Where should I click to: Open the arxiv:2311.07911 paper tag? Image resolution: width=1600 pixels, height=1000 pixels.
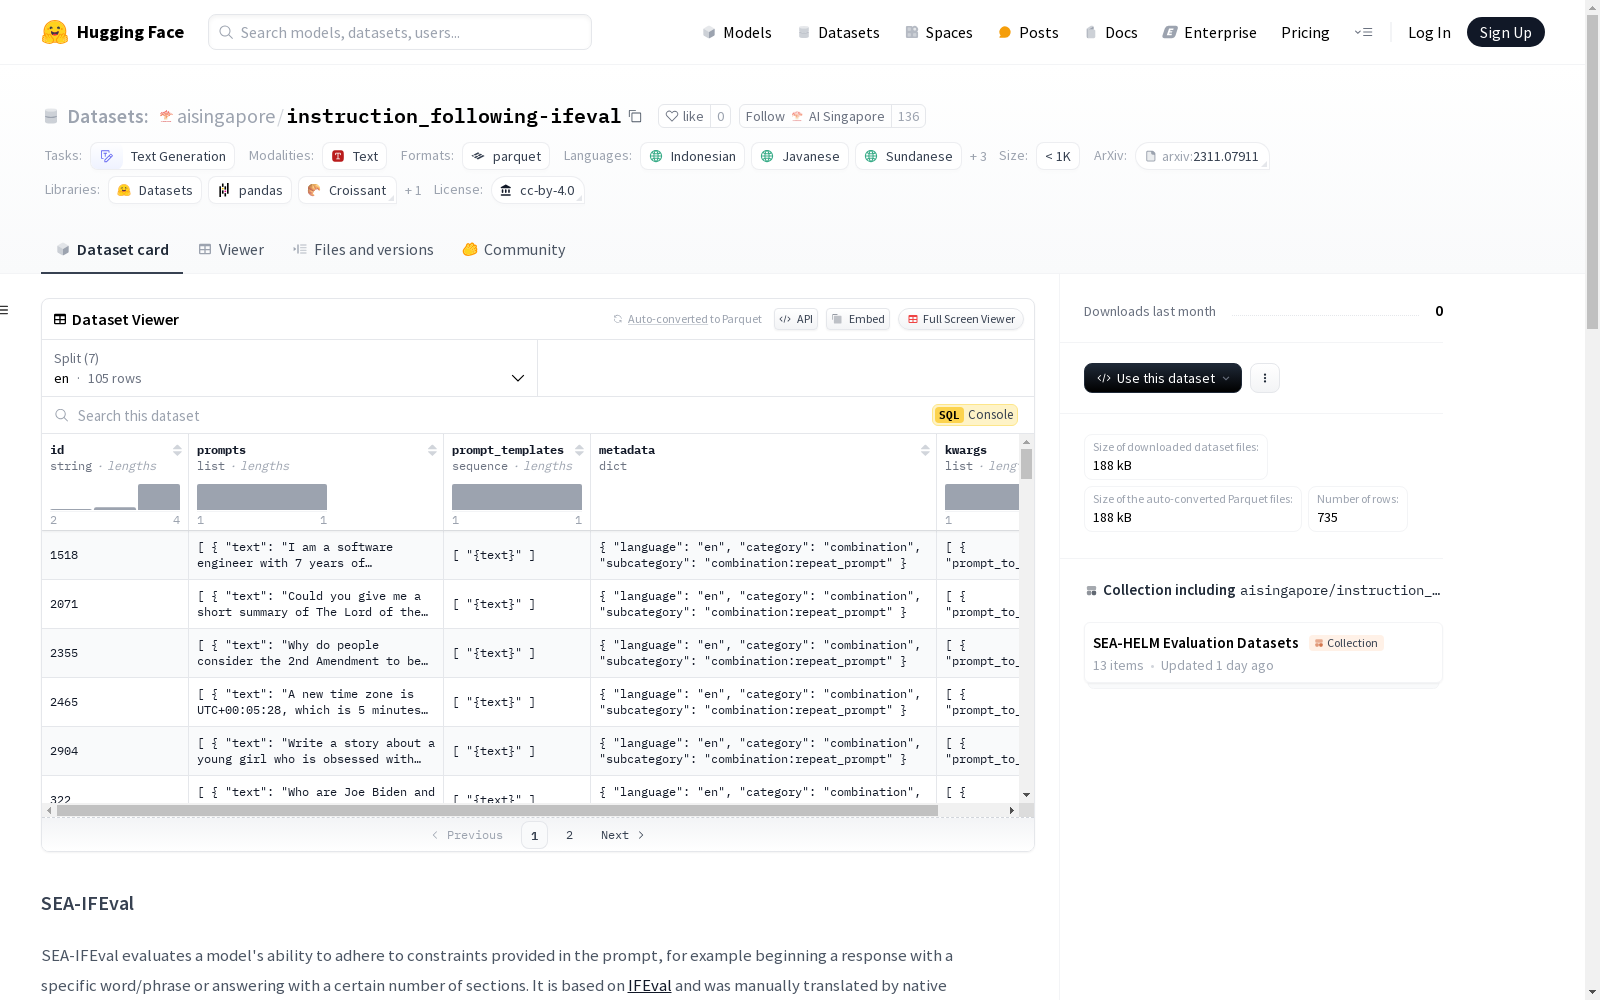pyautogui.click(x=1202, y=156)
